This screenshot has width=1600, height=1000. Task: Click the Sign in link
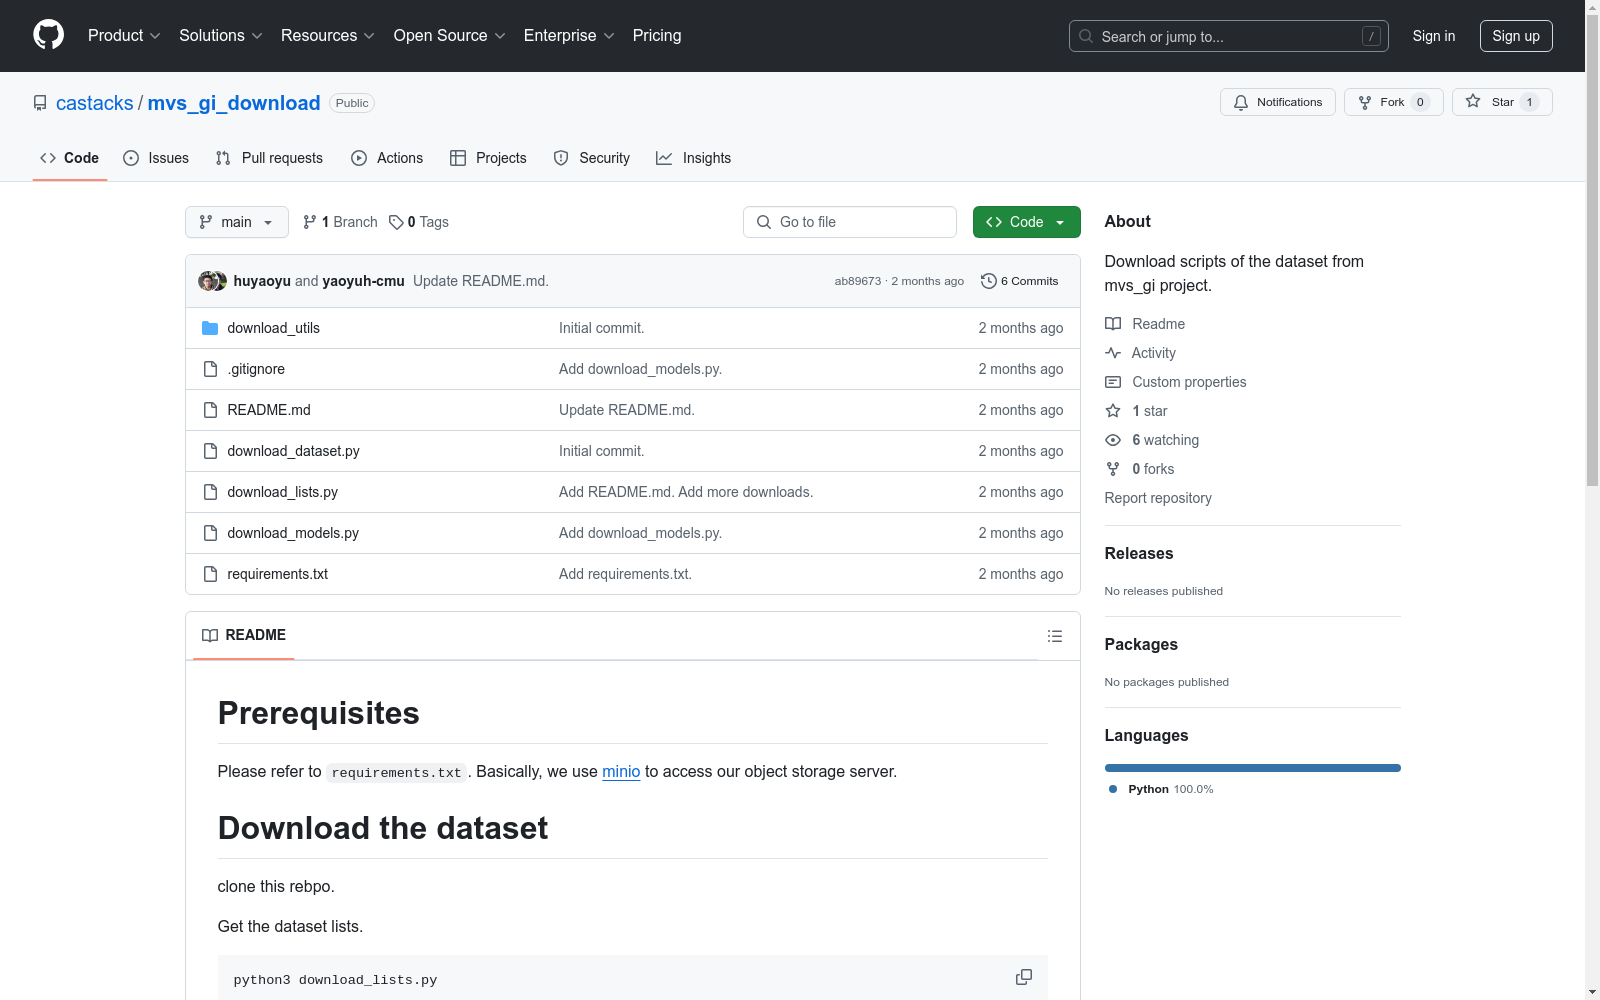pyautogui.click(x=1434, y=36)
